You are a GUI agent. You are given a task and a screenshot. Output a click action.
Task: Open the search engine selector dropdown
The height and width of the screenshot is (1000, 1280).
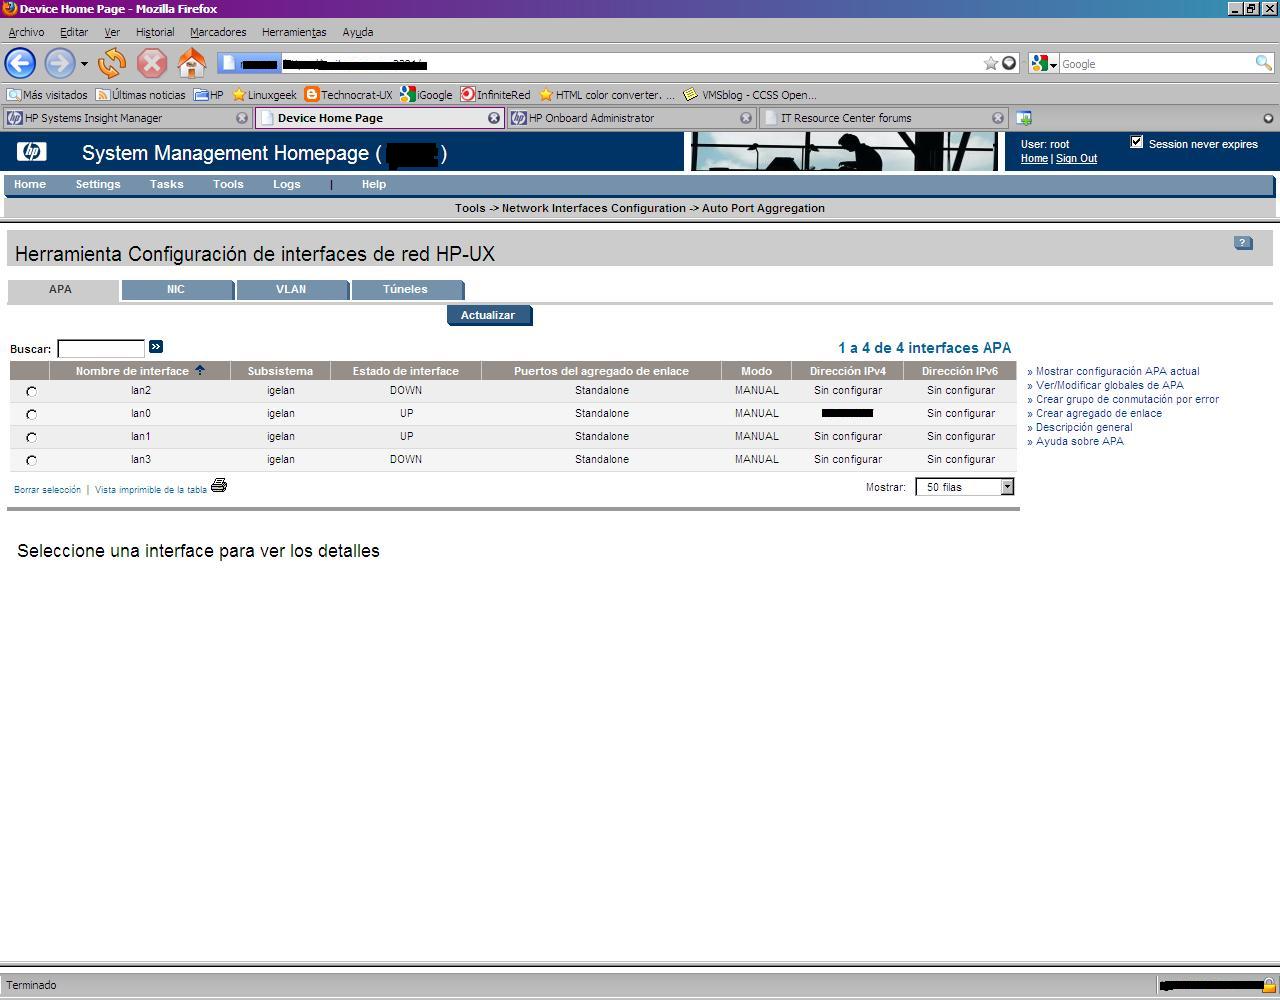tap(1045, 64)
